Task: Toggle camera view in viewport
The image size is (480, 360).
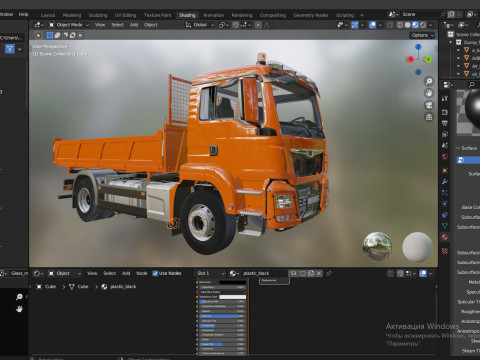Action: 429,105
